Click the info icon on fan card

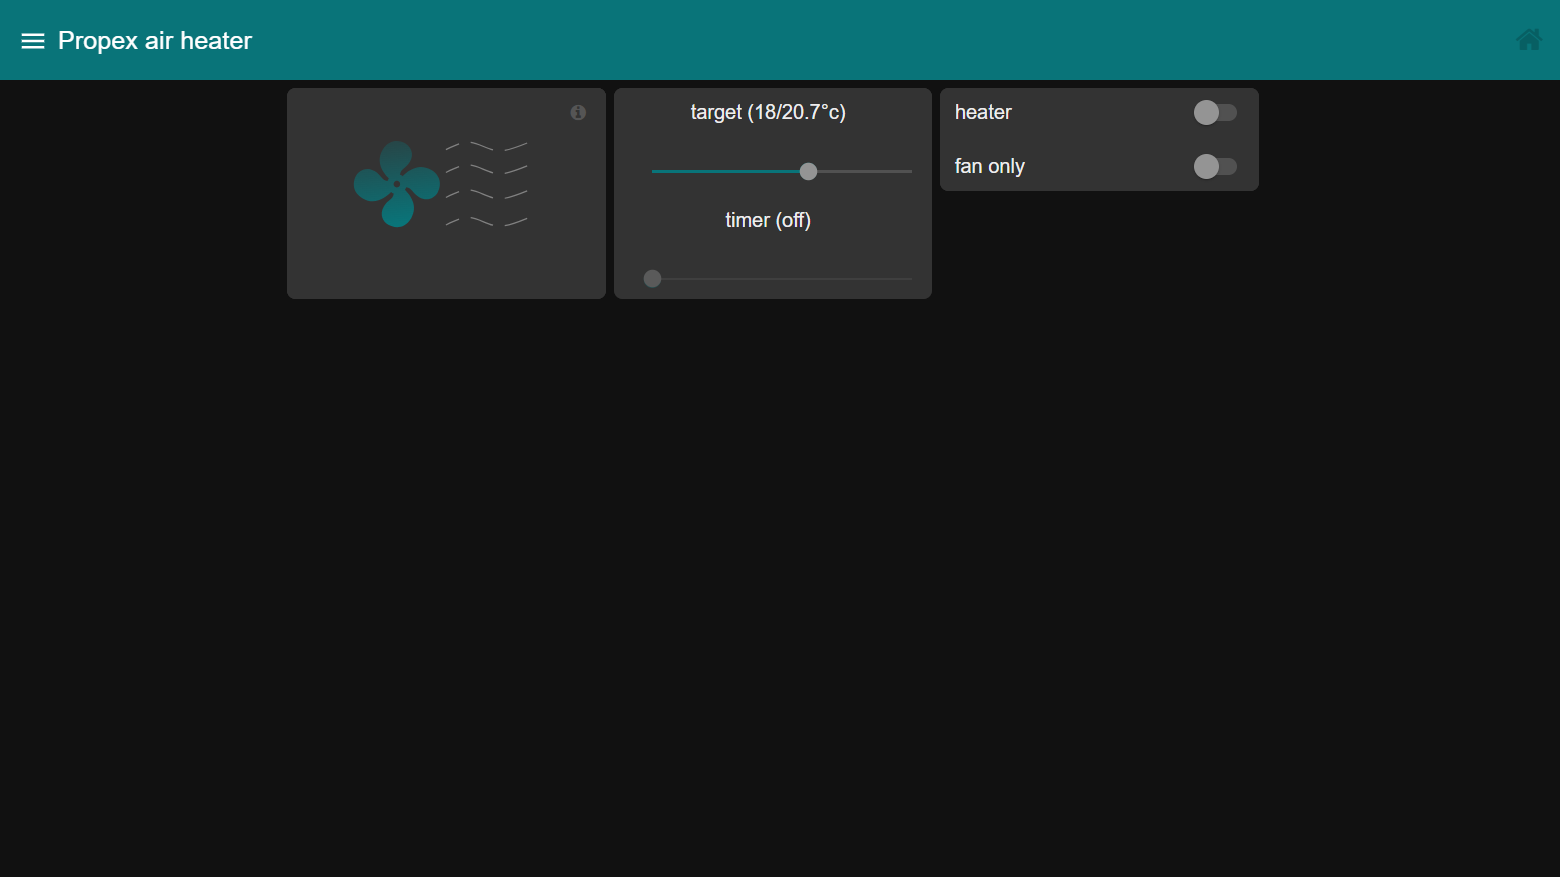pyautogui.click(x=578, y=112)
